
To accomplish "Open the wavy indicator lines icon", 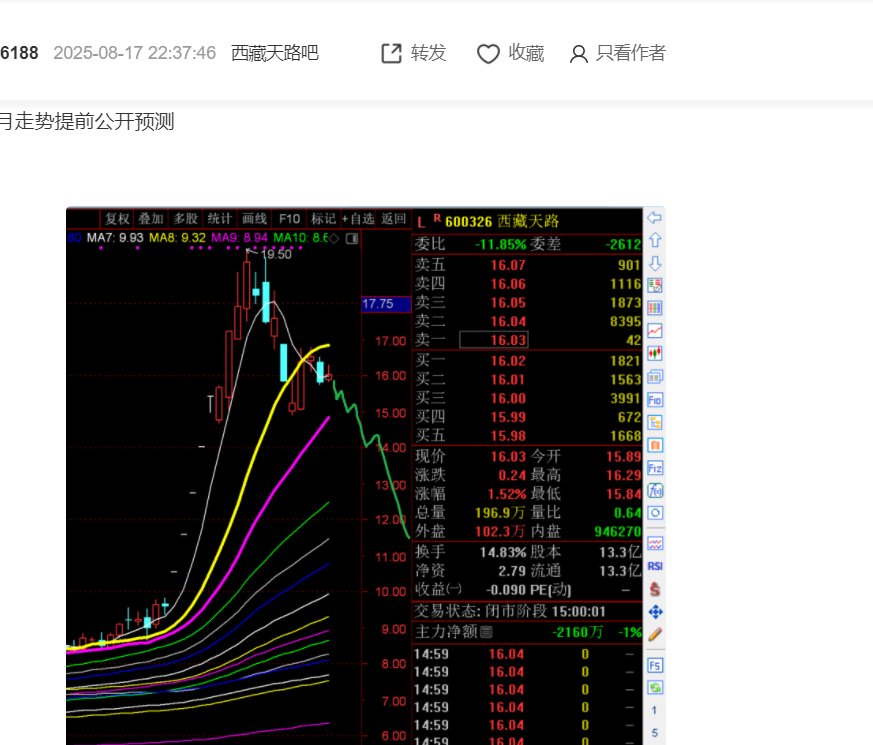I will point(655,543).
